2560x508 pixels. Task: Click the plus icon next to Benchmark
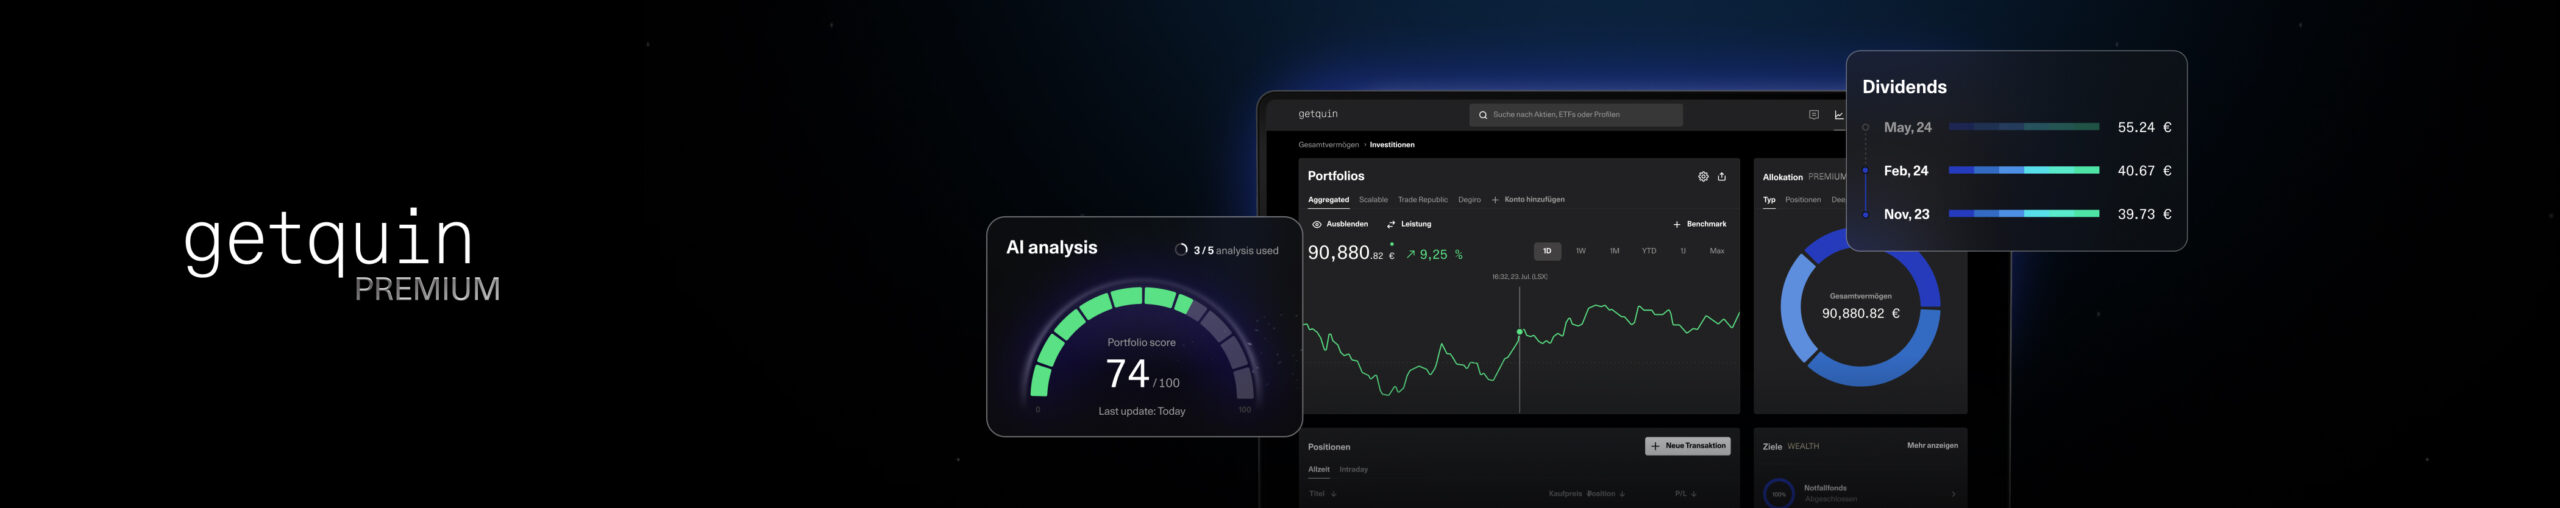click(x=1677, y=225)
